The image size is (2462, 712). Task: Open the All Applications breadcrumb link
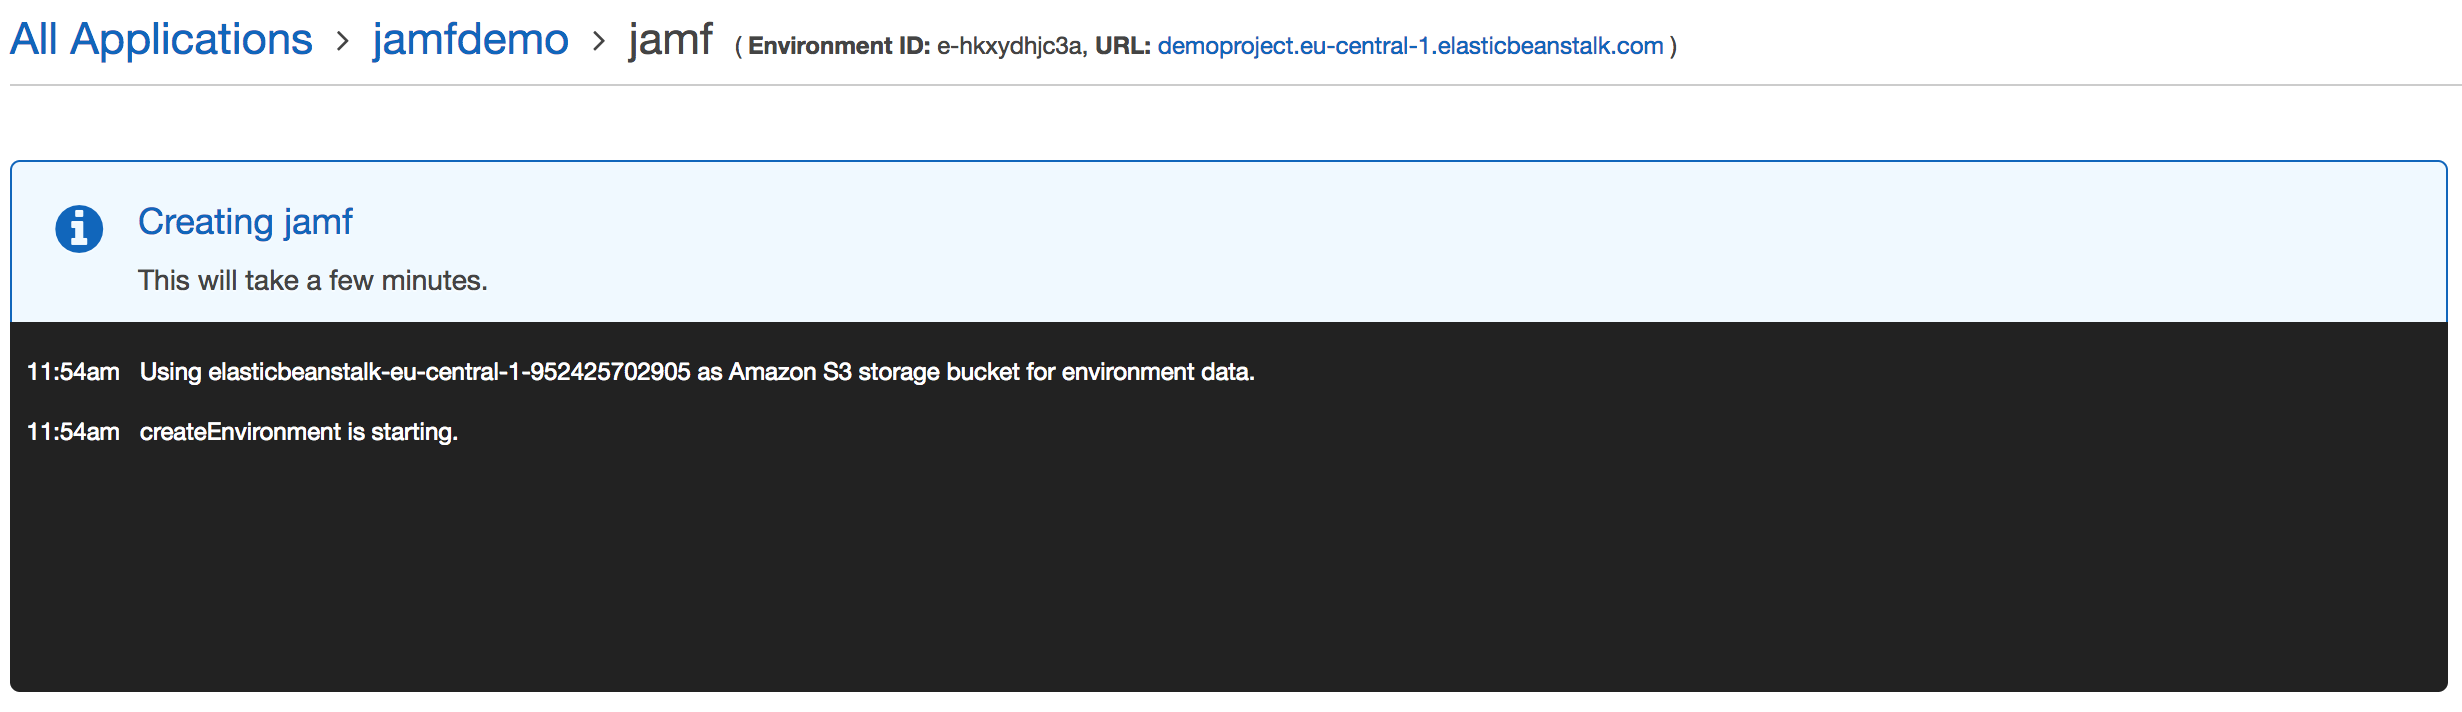(x=161, y=40)
